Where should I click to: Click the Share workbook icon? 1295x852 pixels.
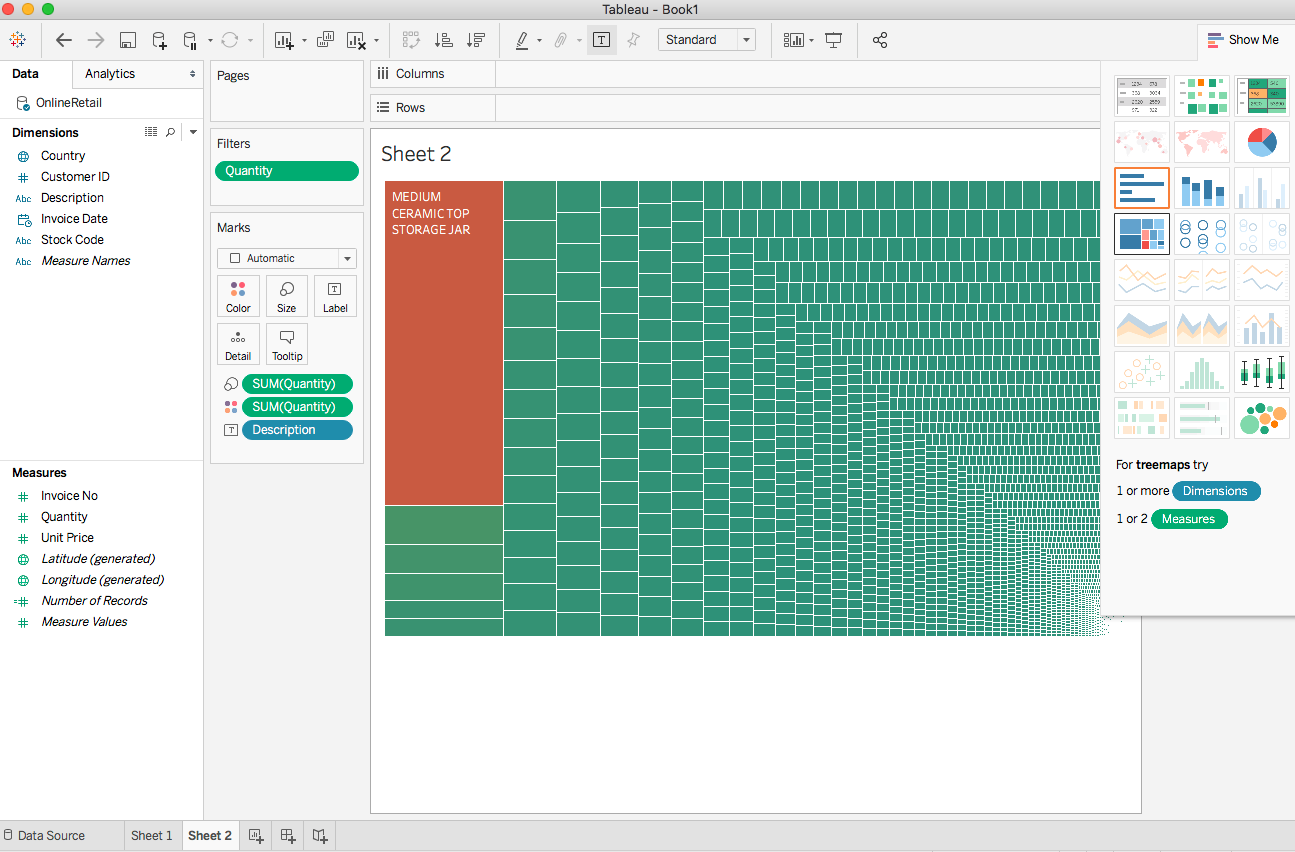coord(880,40)
